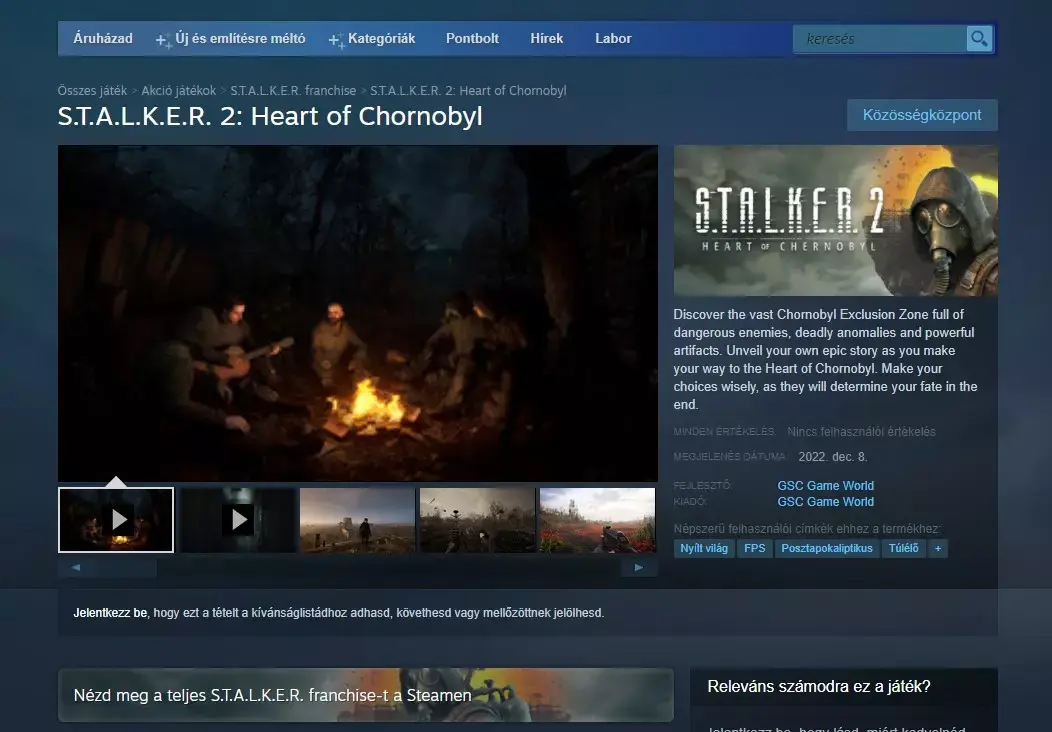This screenshot has width=1052, height=732.
Task: View the red poppy field screenshot thumbnail
Action: [597, 520]
